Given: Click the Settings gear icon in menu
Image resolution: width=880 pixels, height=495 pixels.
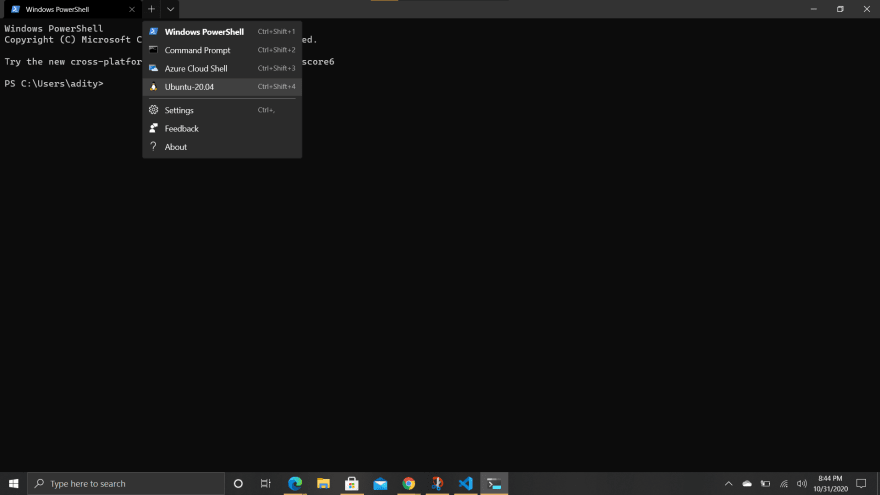Looking at the screenshot, I should pos(153,109).
